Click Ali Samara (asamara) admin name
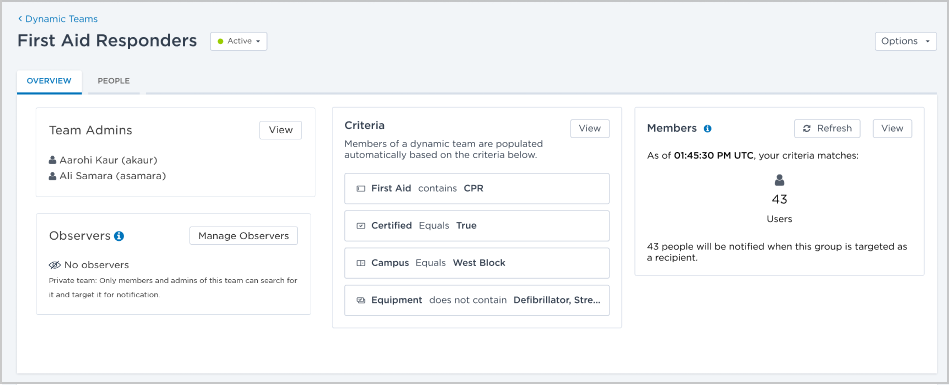The height and width of the screenshot is (385, 949). pos(113,176)
